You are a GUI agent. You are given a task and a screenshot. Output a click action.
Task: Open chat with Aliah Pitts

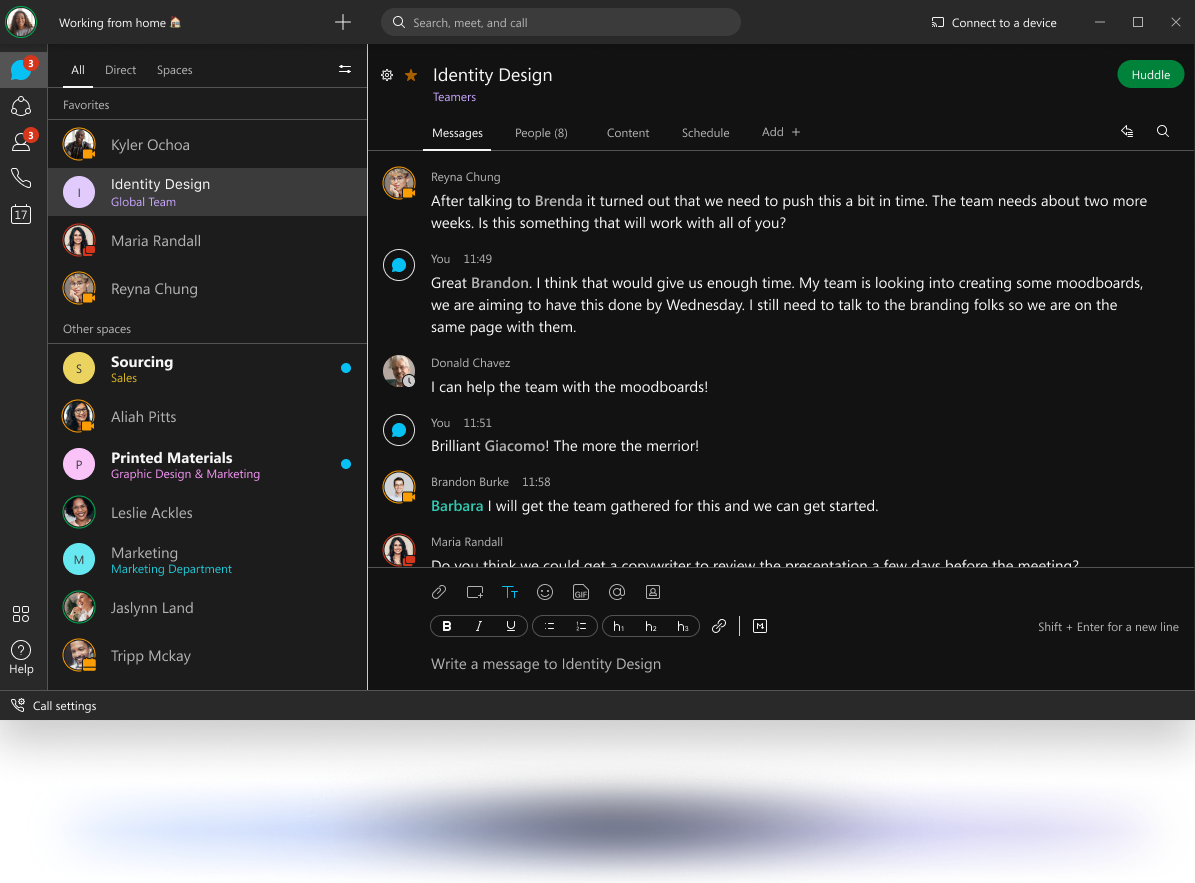207,416
